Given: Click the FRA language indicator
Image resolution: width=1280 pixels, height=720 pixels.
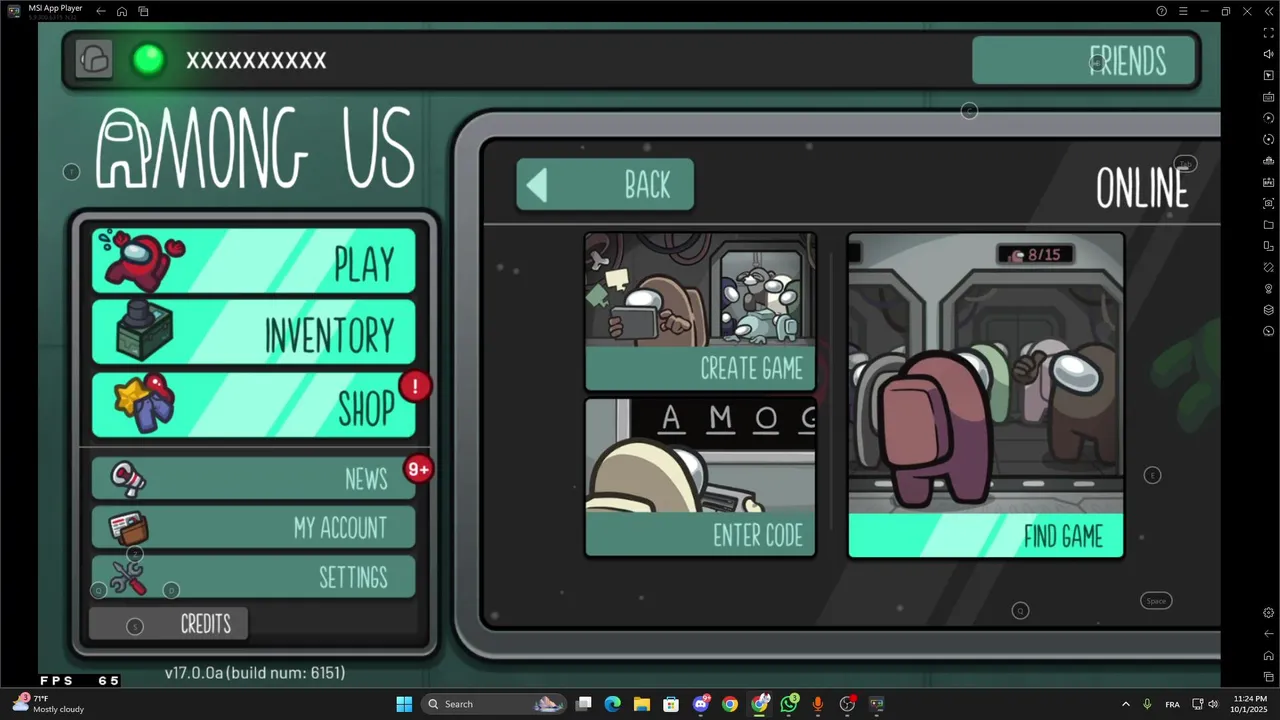Looking at the screenshot, I should point(1172,704).
